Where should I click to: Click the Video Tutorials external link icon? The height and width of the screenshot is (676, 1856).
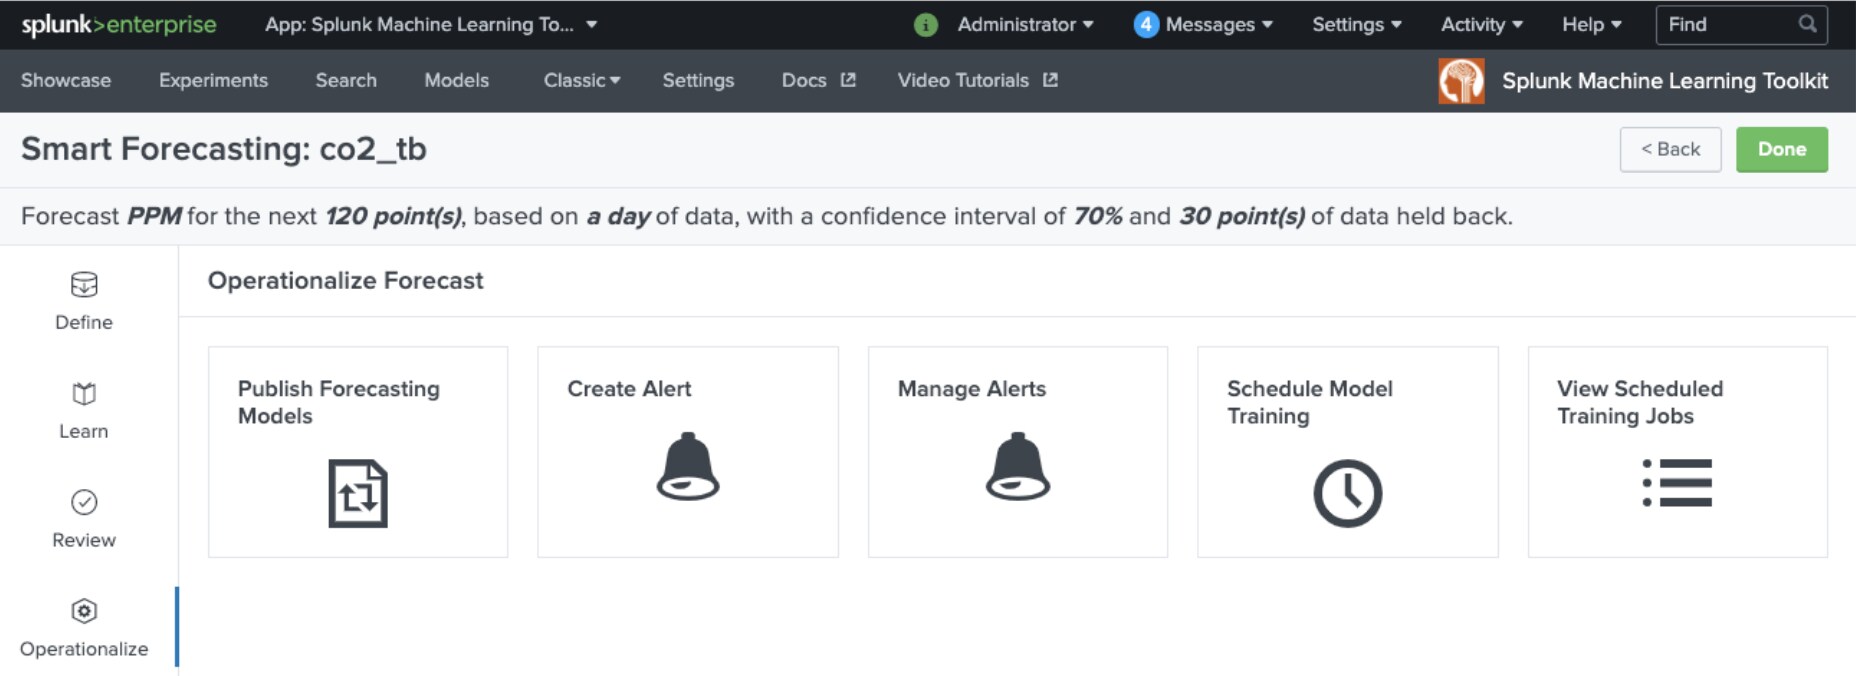(1050, 80)
